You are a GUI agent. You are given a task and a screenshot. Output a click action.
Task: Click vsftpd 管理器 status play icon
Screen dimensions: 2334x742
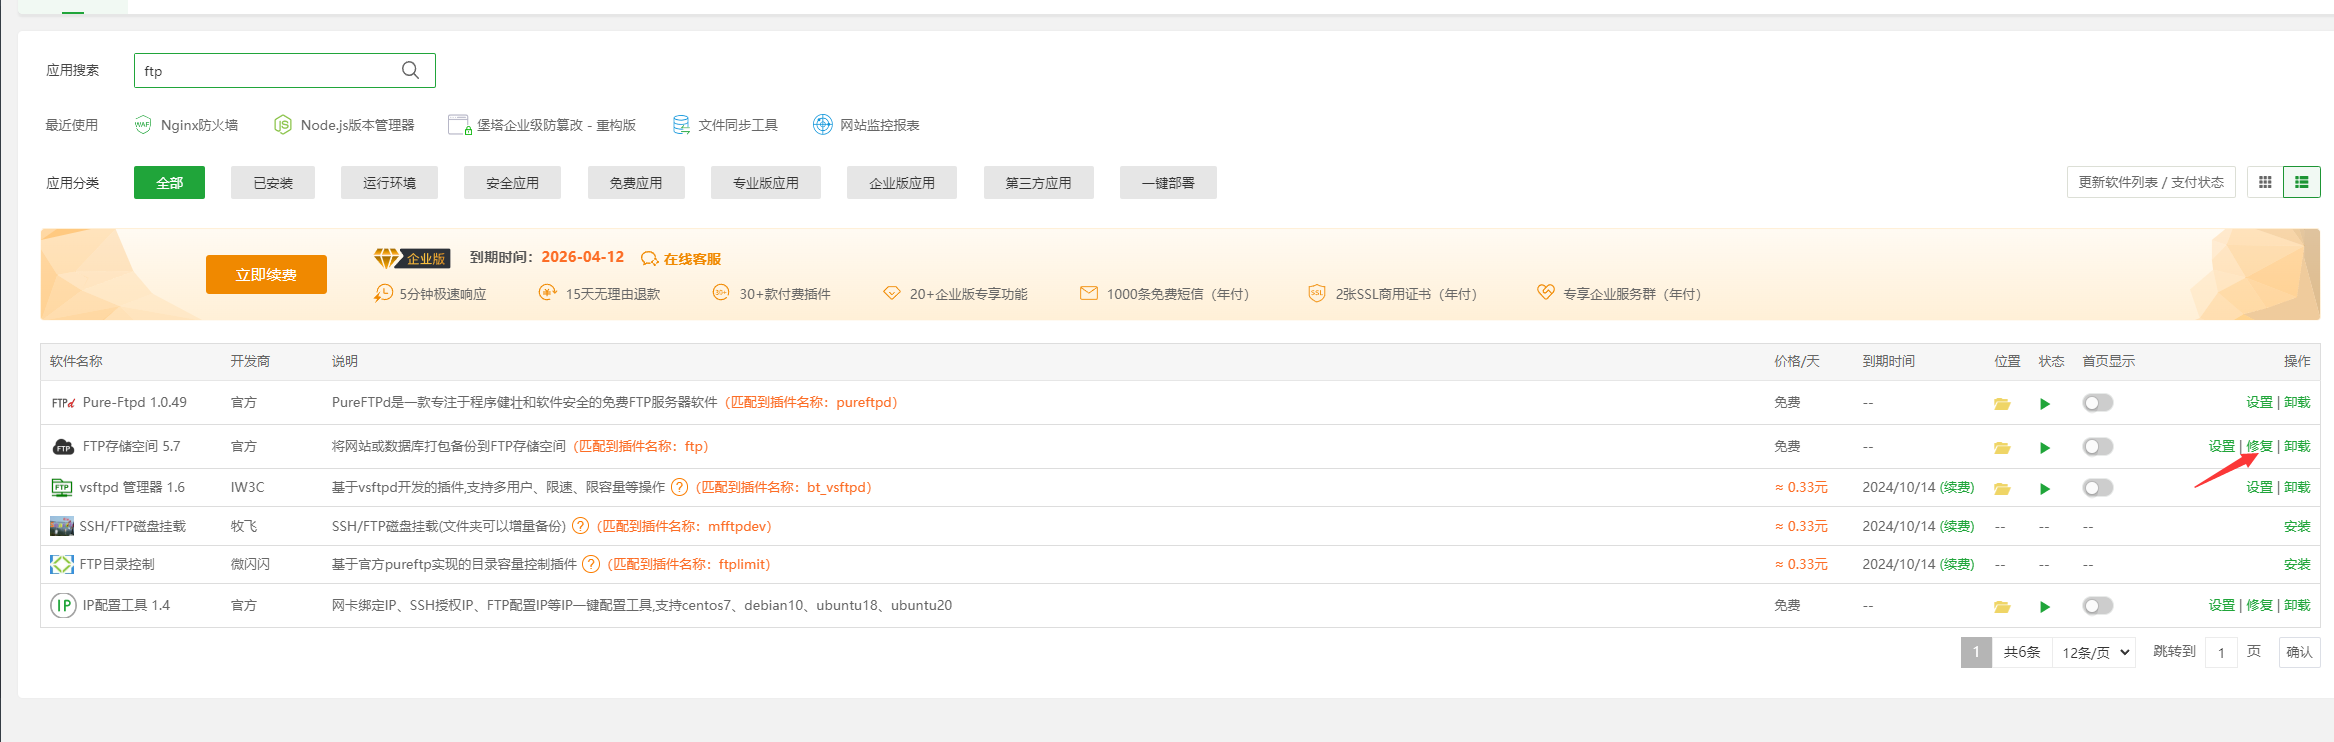[x=2045, y=489]
